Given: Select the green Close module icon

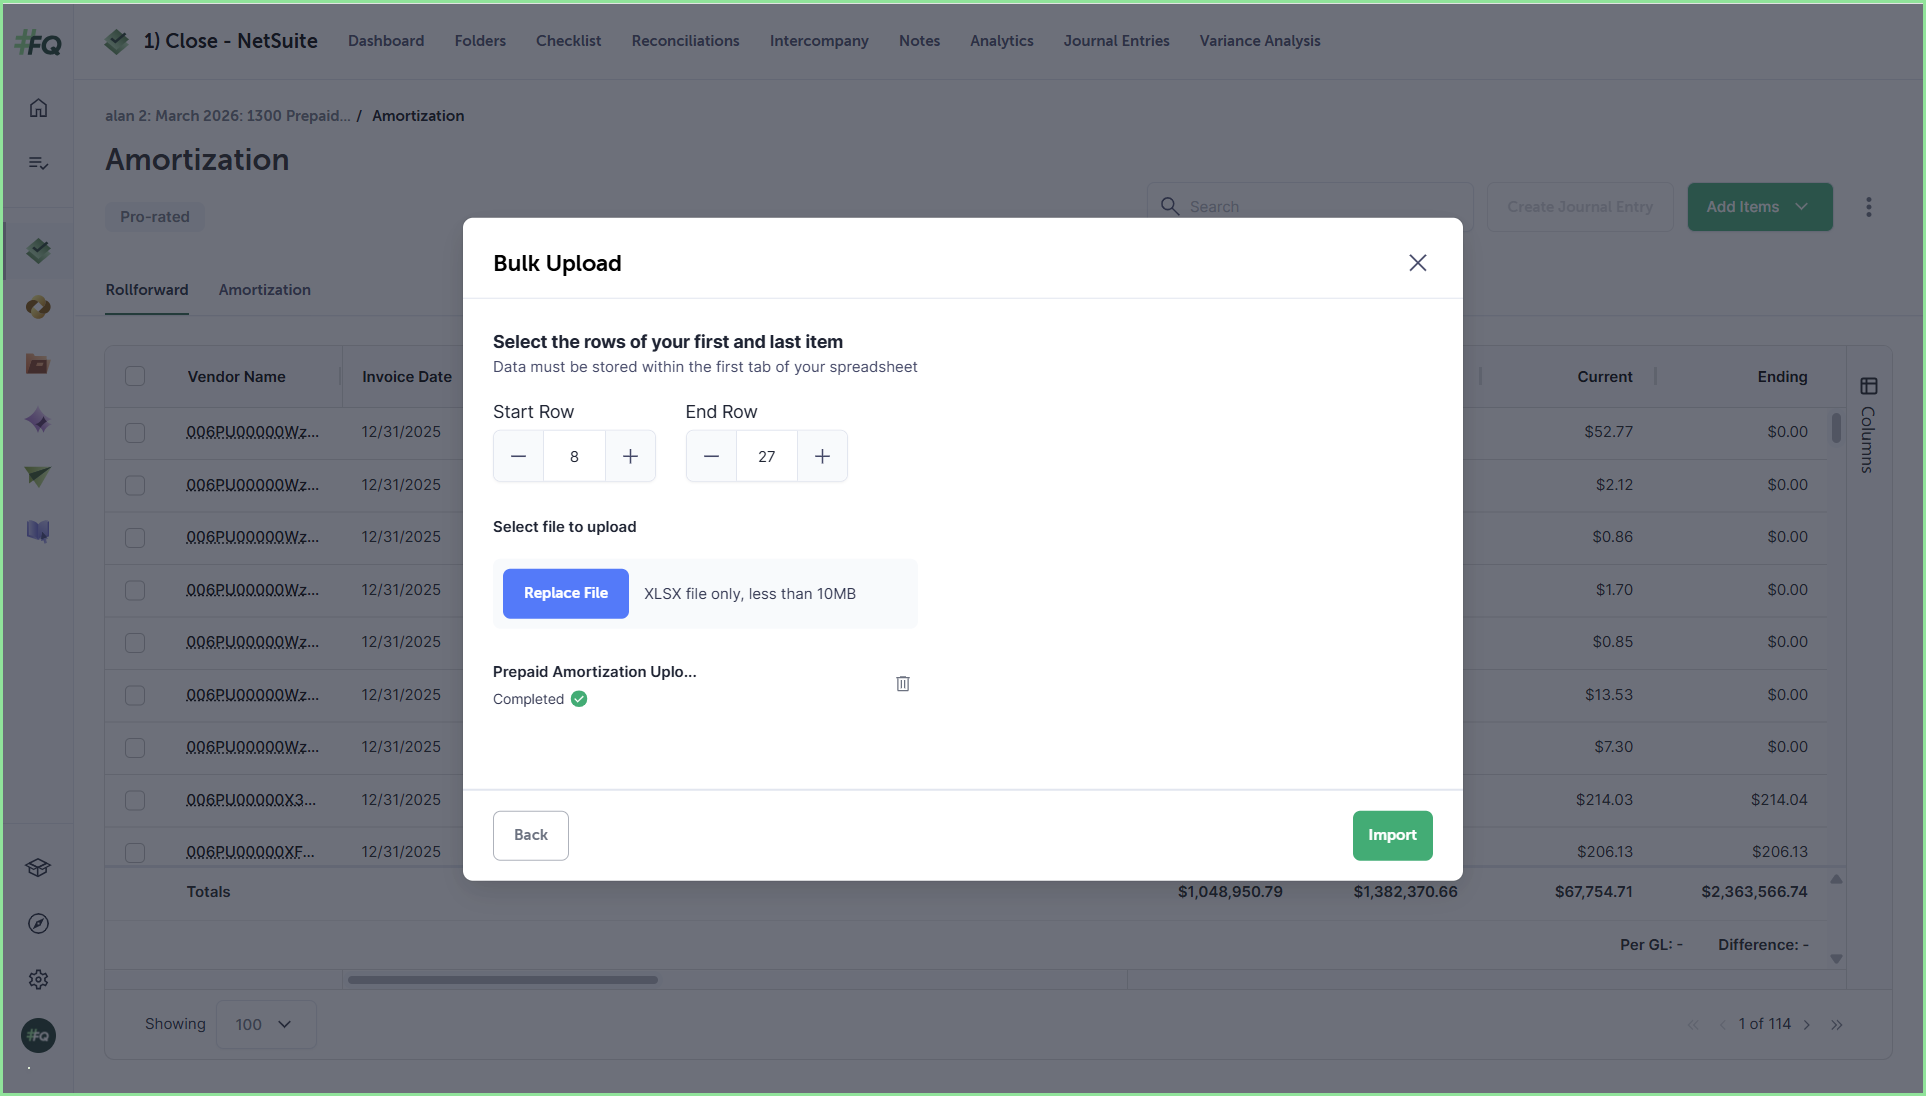Looking at the screenshot, I should click(38, 250).
